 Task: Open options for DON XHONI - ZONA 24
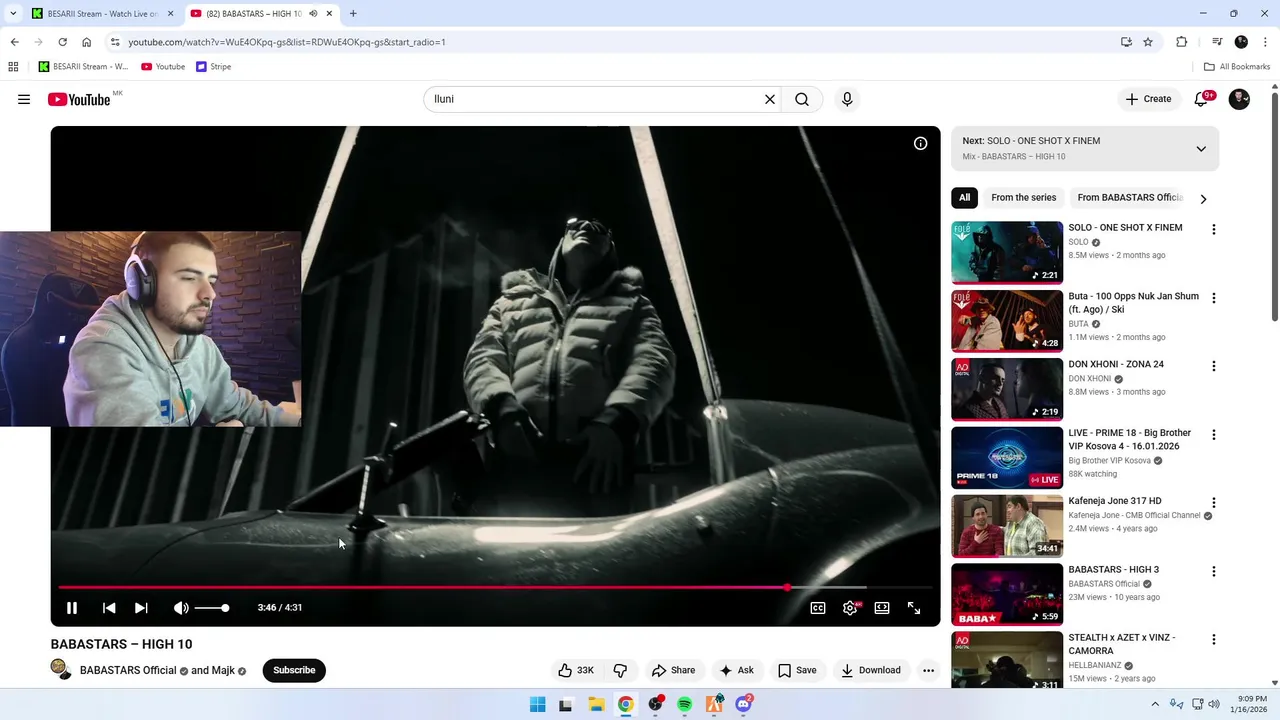1214,366
